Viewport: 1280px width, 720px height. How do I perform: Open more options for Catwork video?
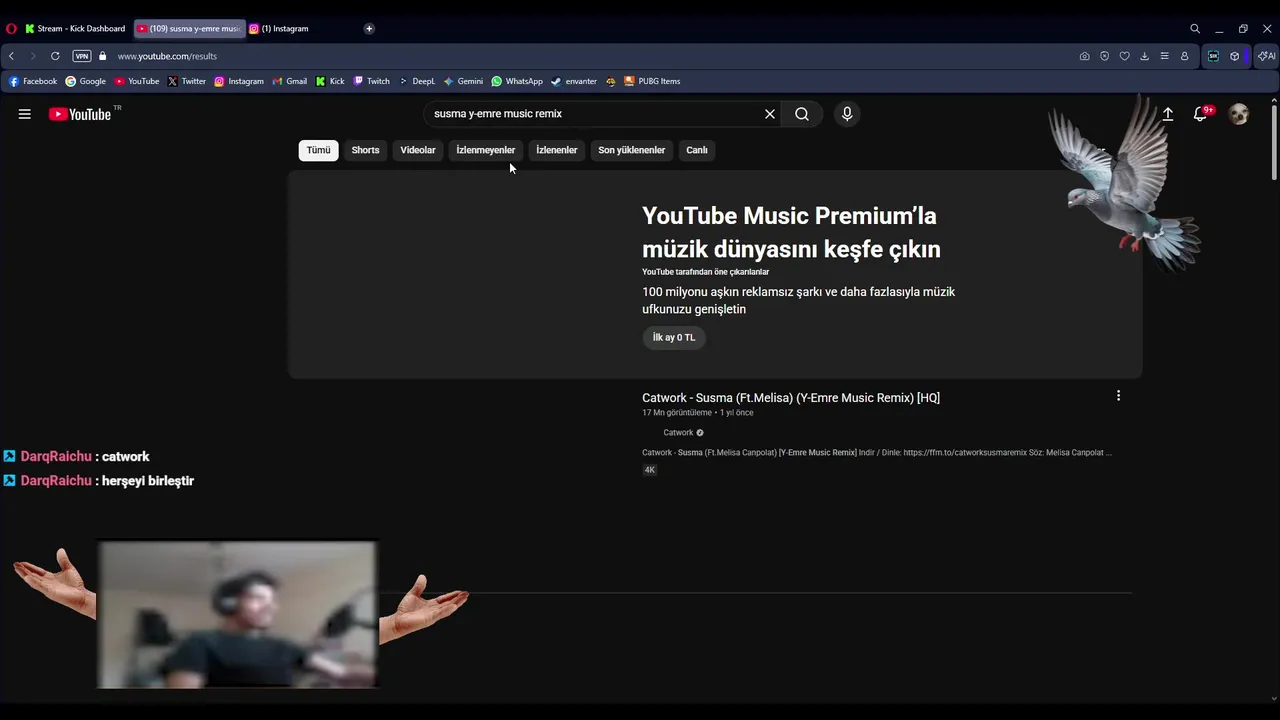pyautogui.click(x=1118, y=396)
